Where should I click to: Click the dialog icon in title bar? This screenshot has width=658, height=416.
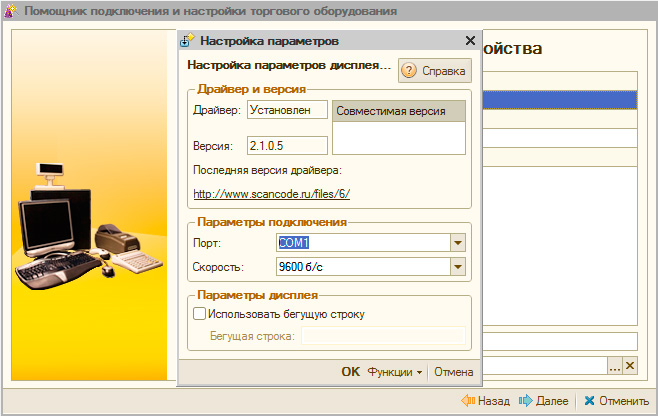[x=187, y=41]
